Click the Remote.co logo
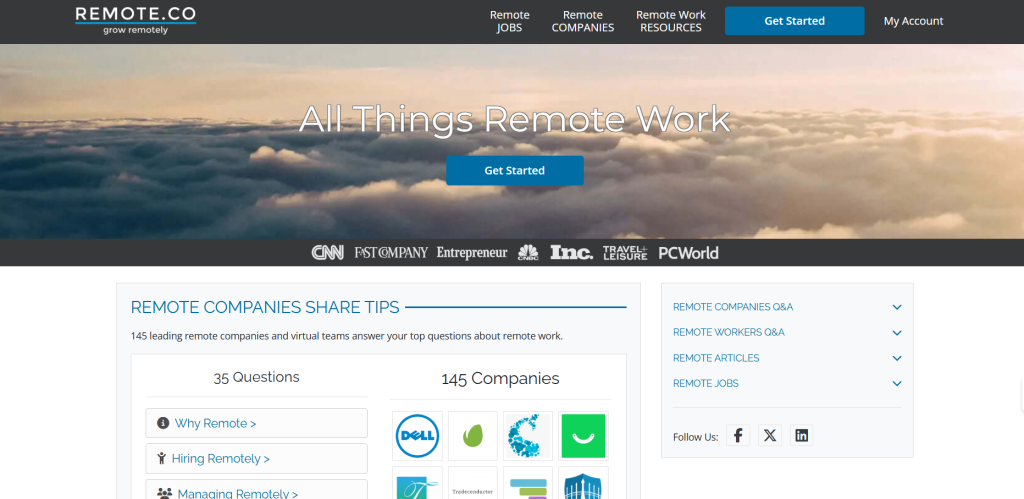The height and width of the screenshot is (499, 1024). tap(135, 20)
